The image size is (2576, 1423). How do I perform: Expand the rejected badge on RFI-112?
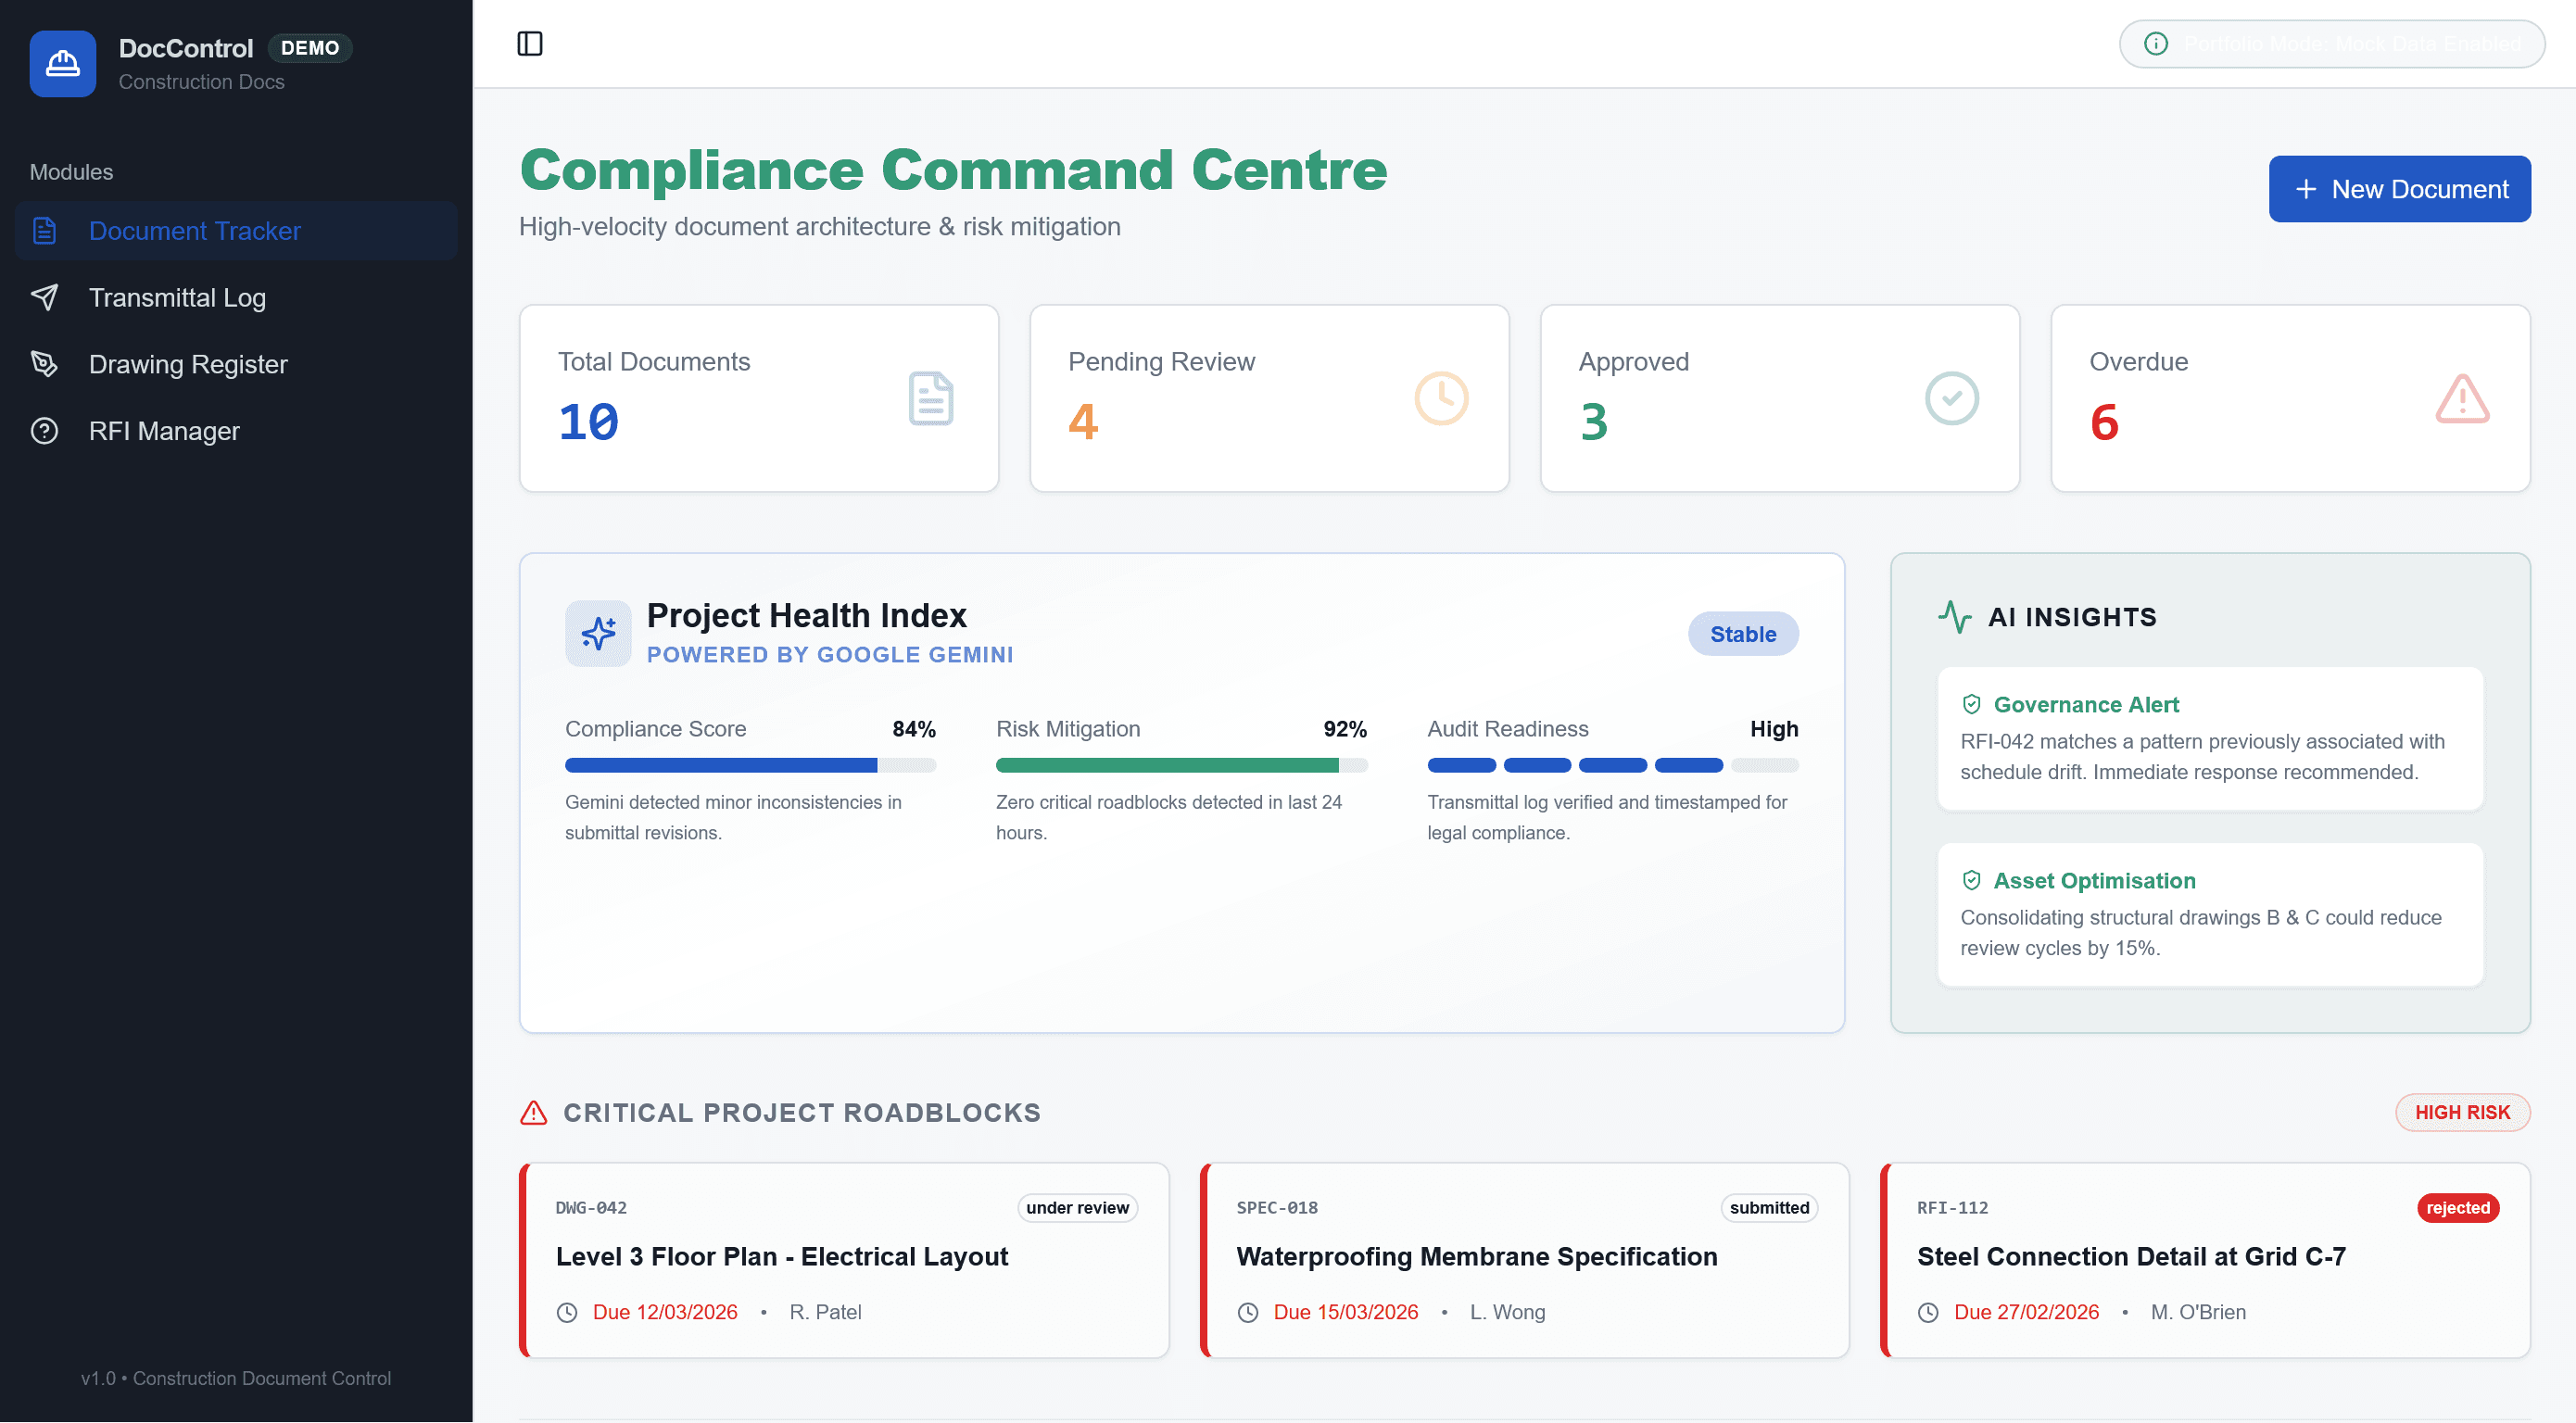coord(2457,1207)
